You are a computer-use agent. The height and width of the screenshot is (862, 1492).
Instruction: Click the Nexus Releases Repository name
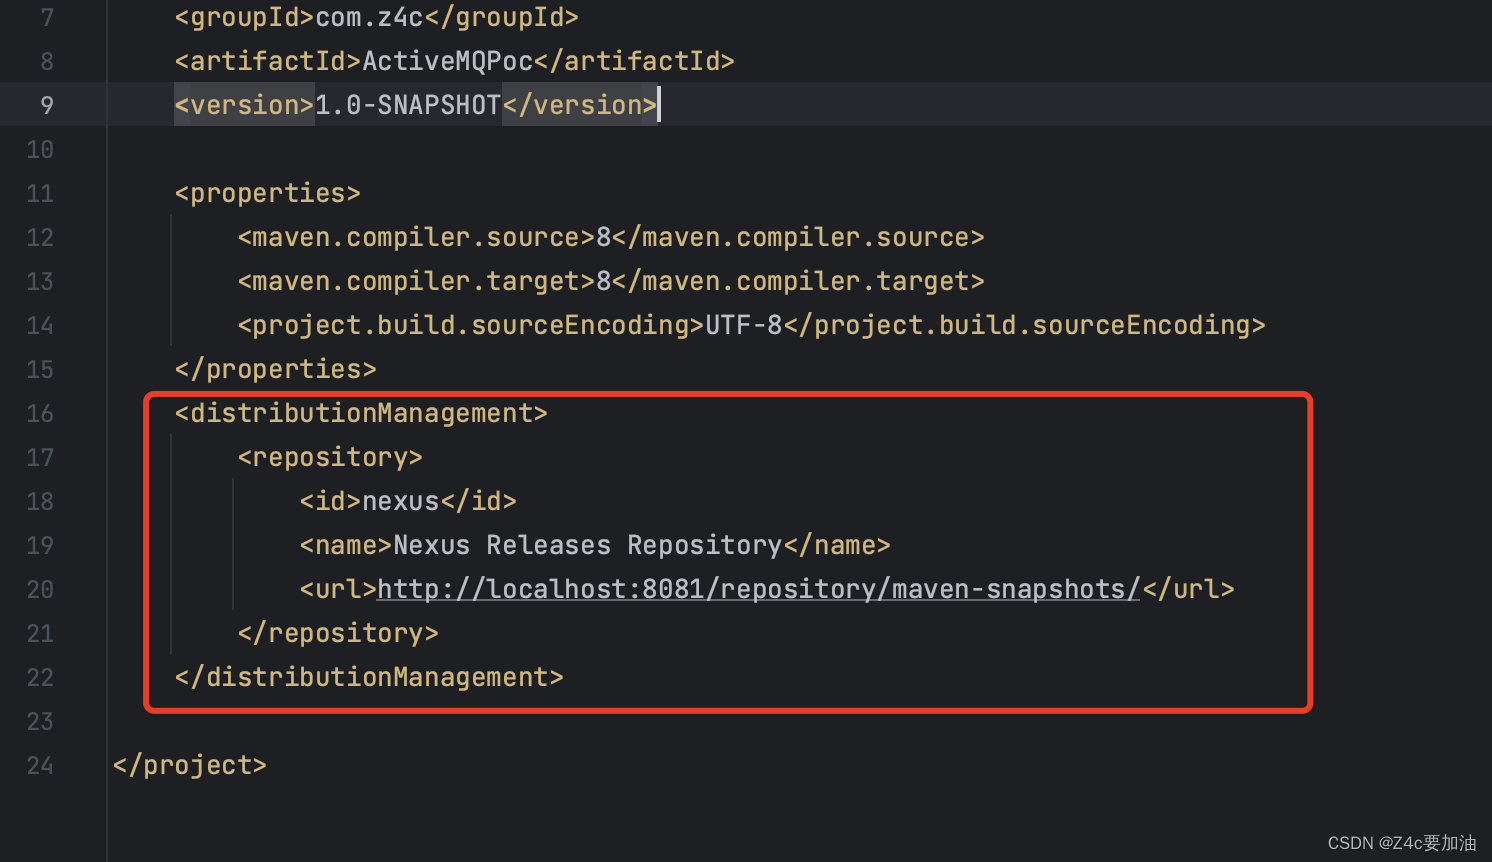click(588, 545)
